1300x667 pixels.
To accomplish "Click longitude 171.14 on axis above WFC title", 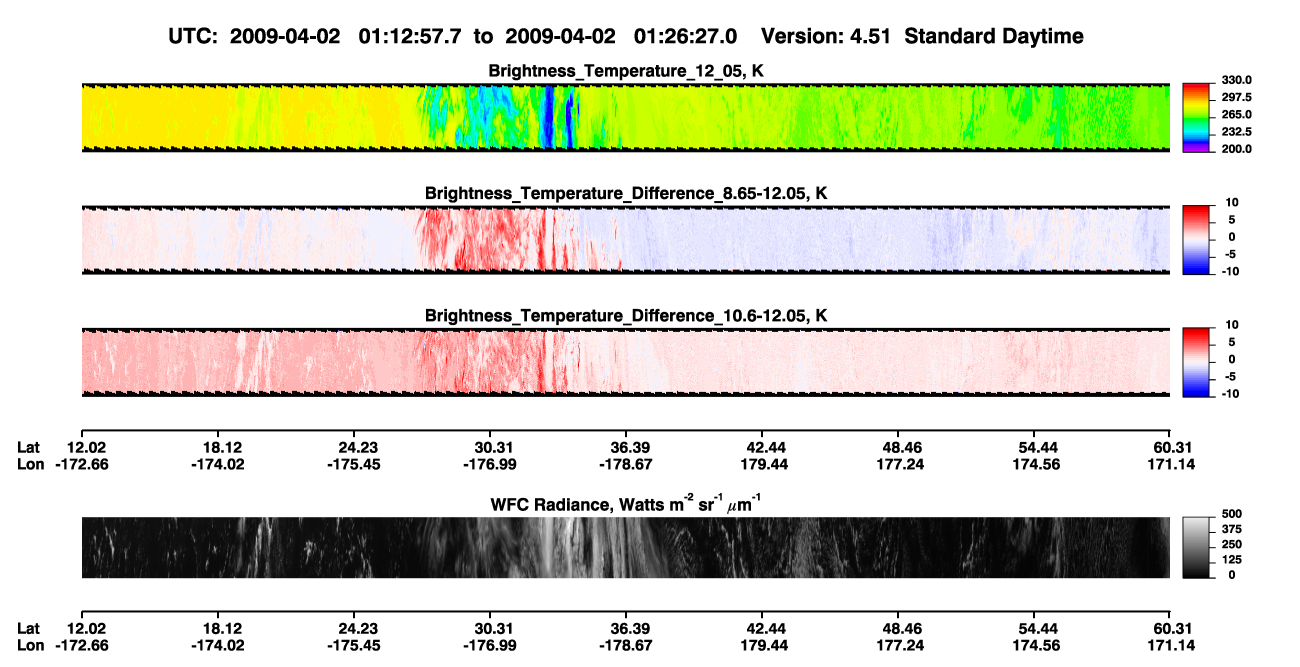I will click(x=1170, y=465).
